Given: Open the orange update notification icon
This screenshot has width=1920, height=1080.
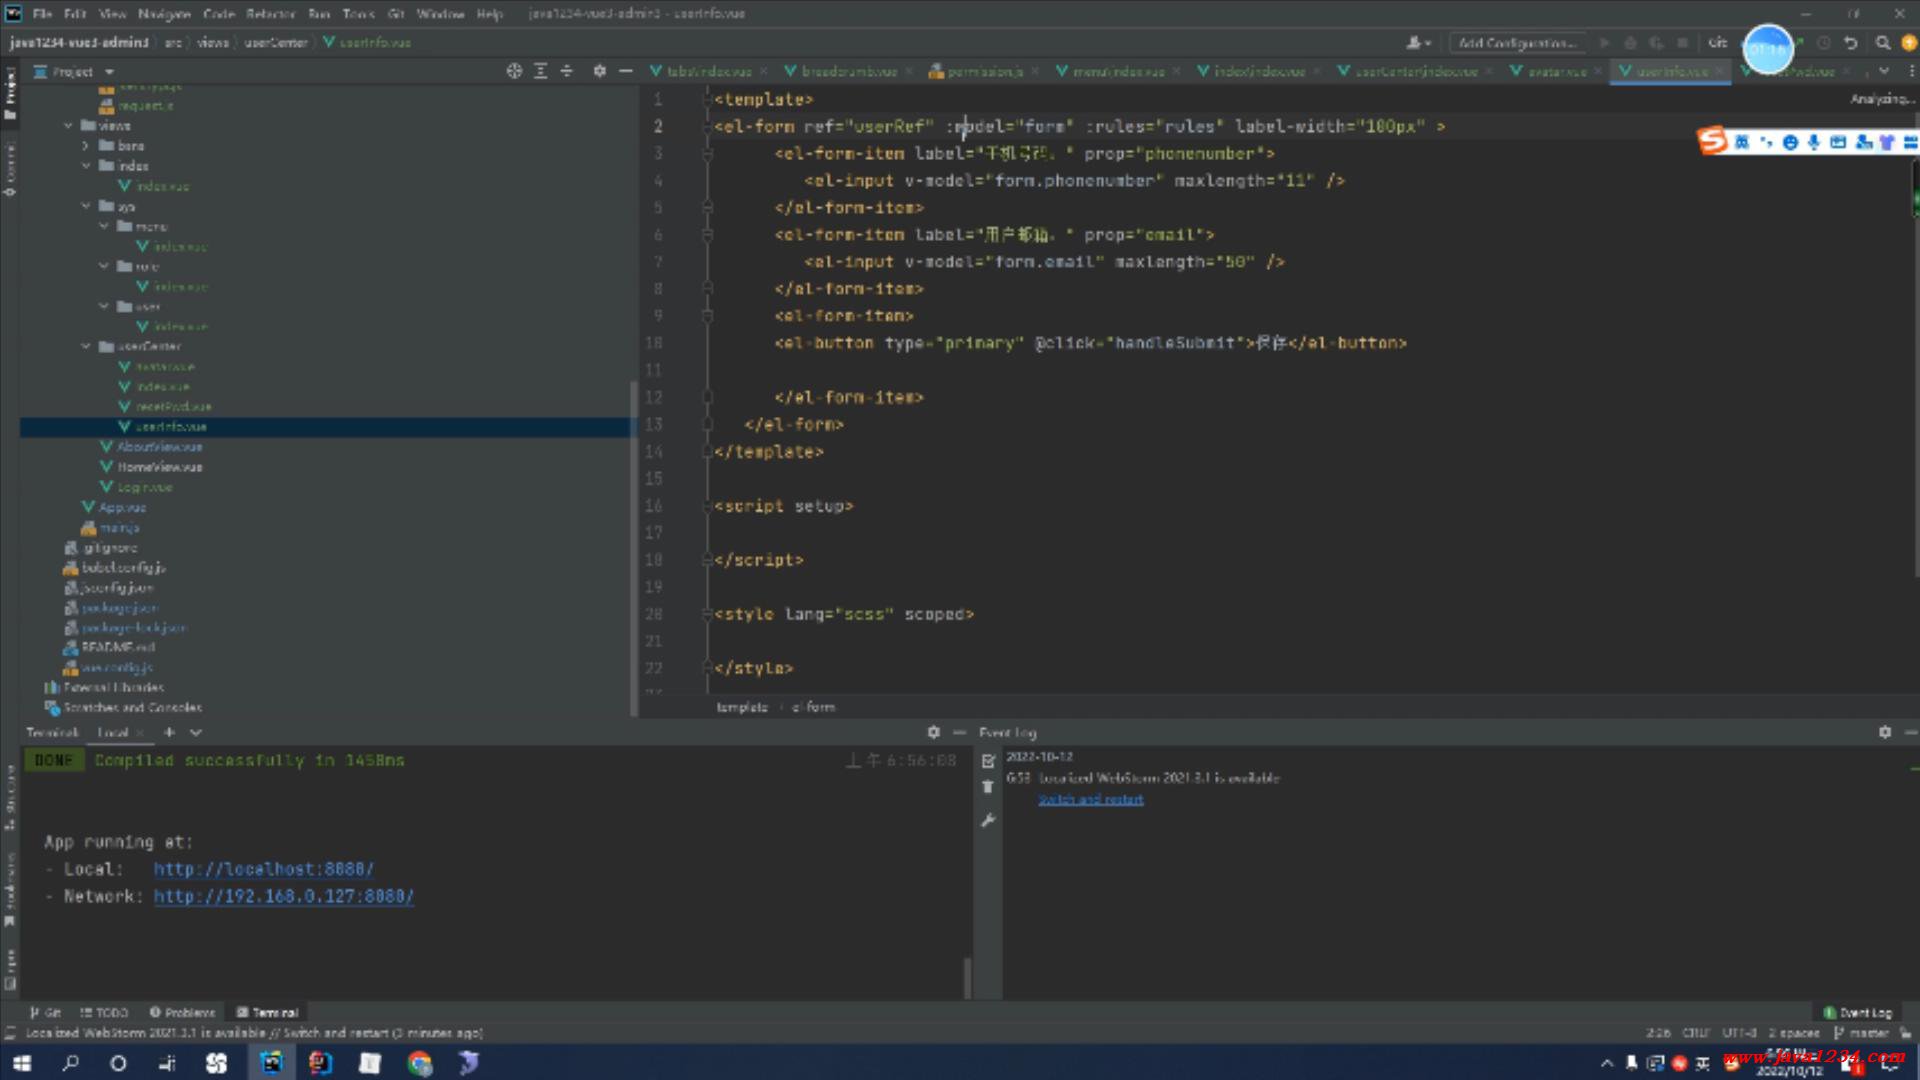Looking at the screenshot, I should (1908, 43).
